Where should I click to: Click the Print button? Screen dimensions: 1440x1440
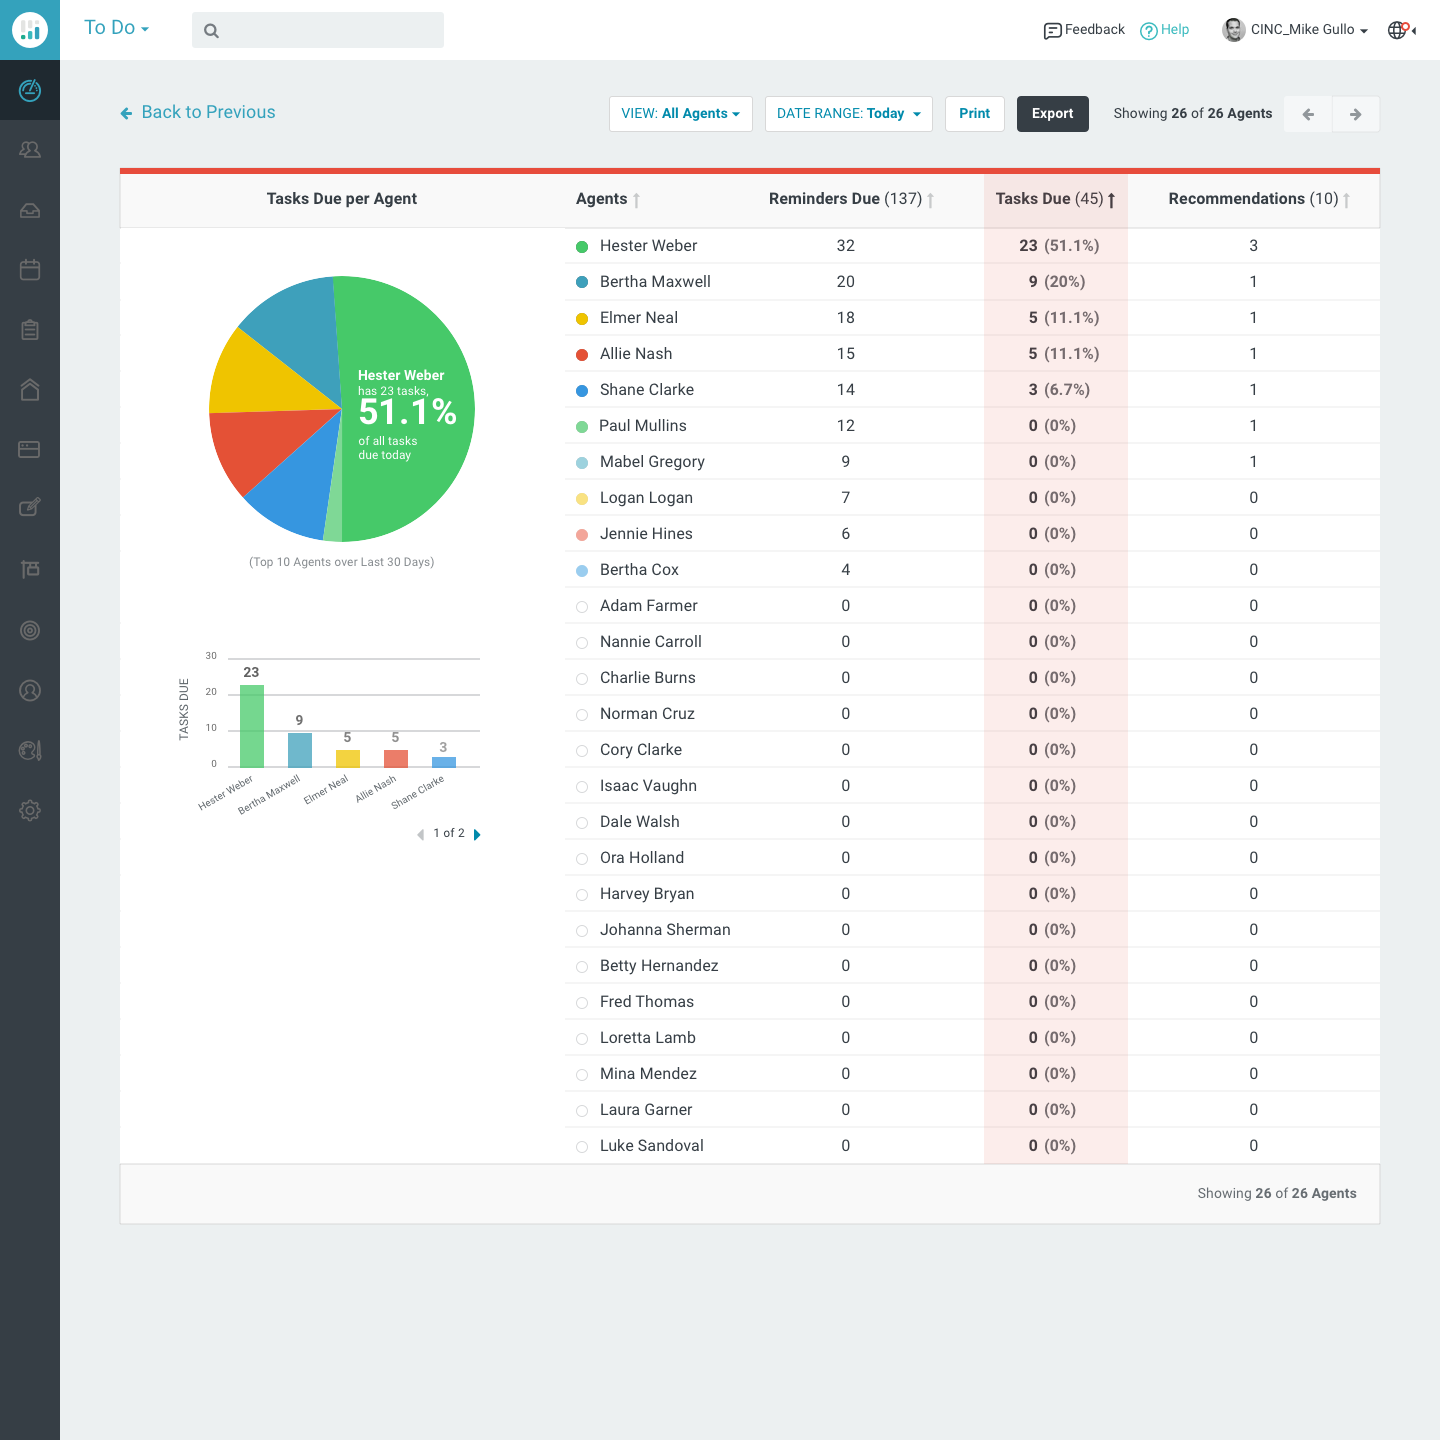tap(975, 114)
